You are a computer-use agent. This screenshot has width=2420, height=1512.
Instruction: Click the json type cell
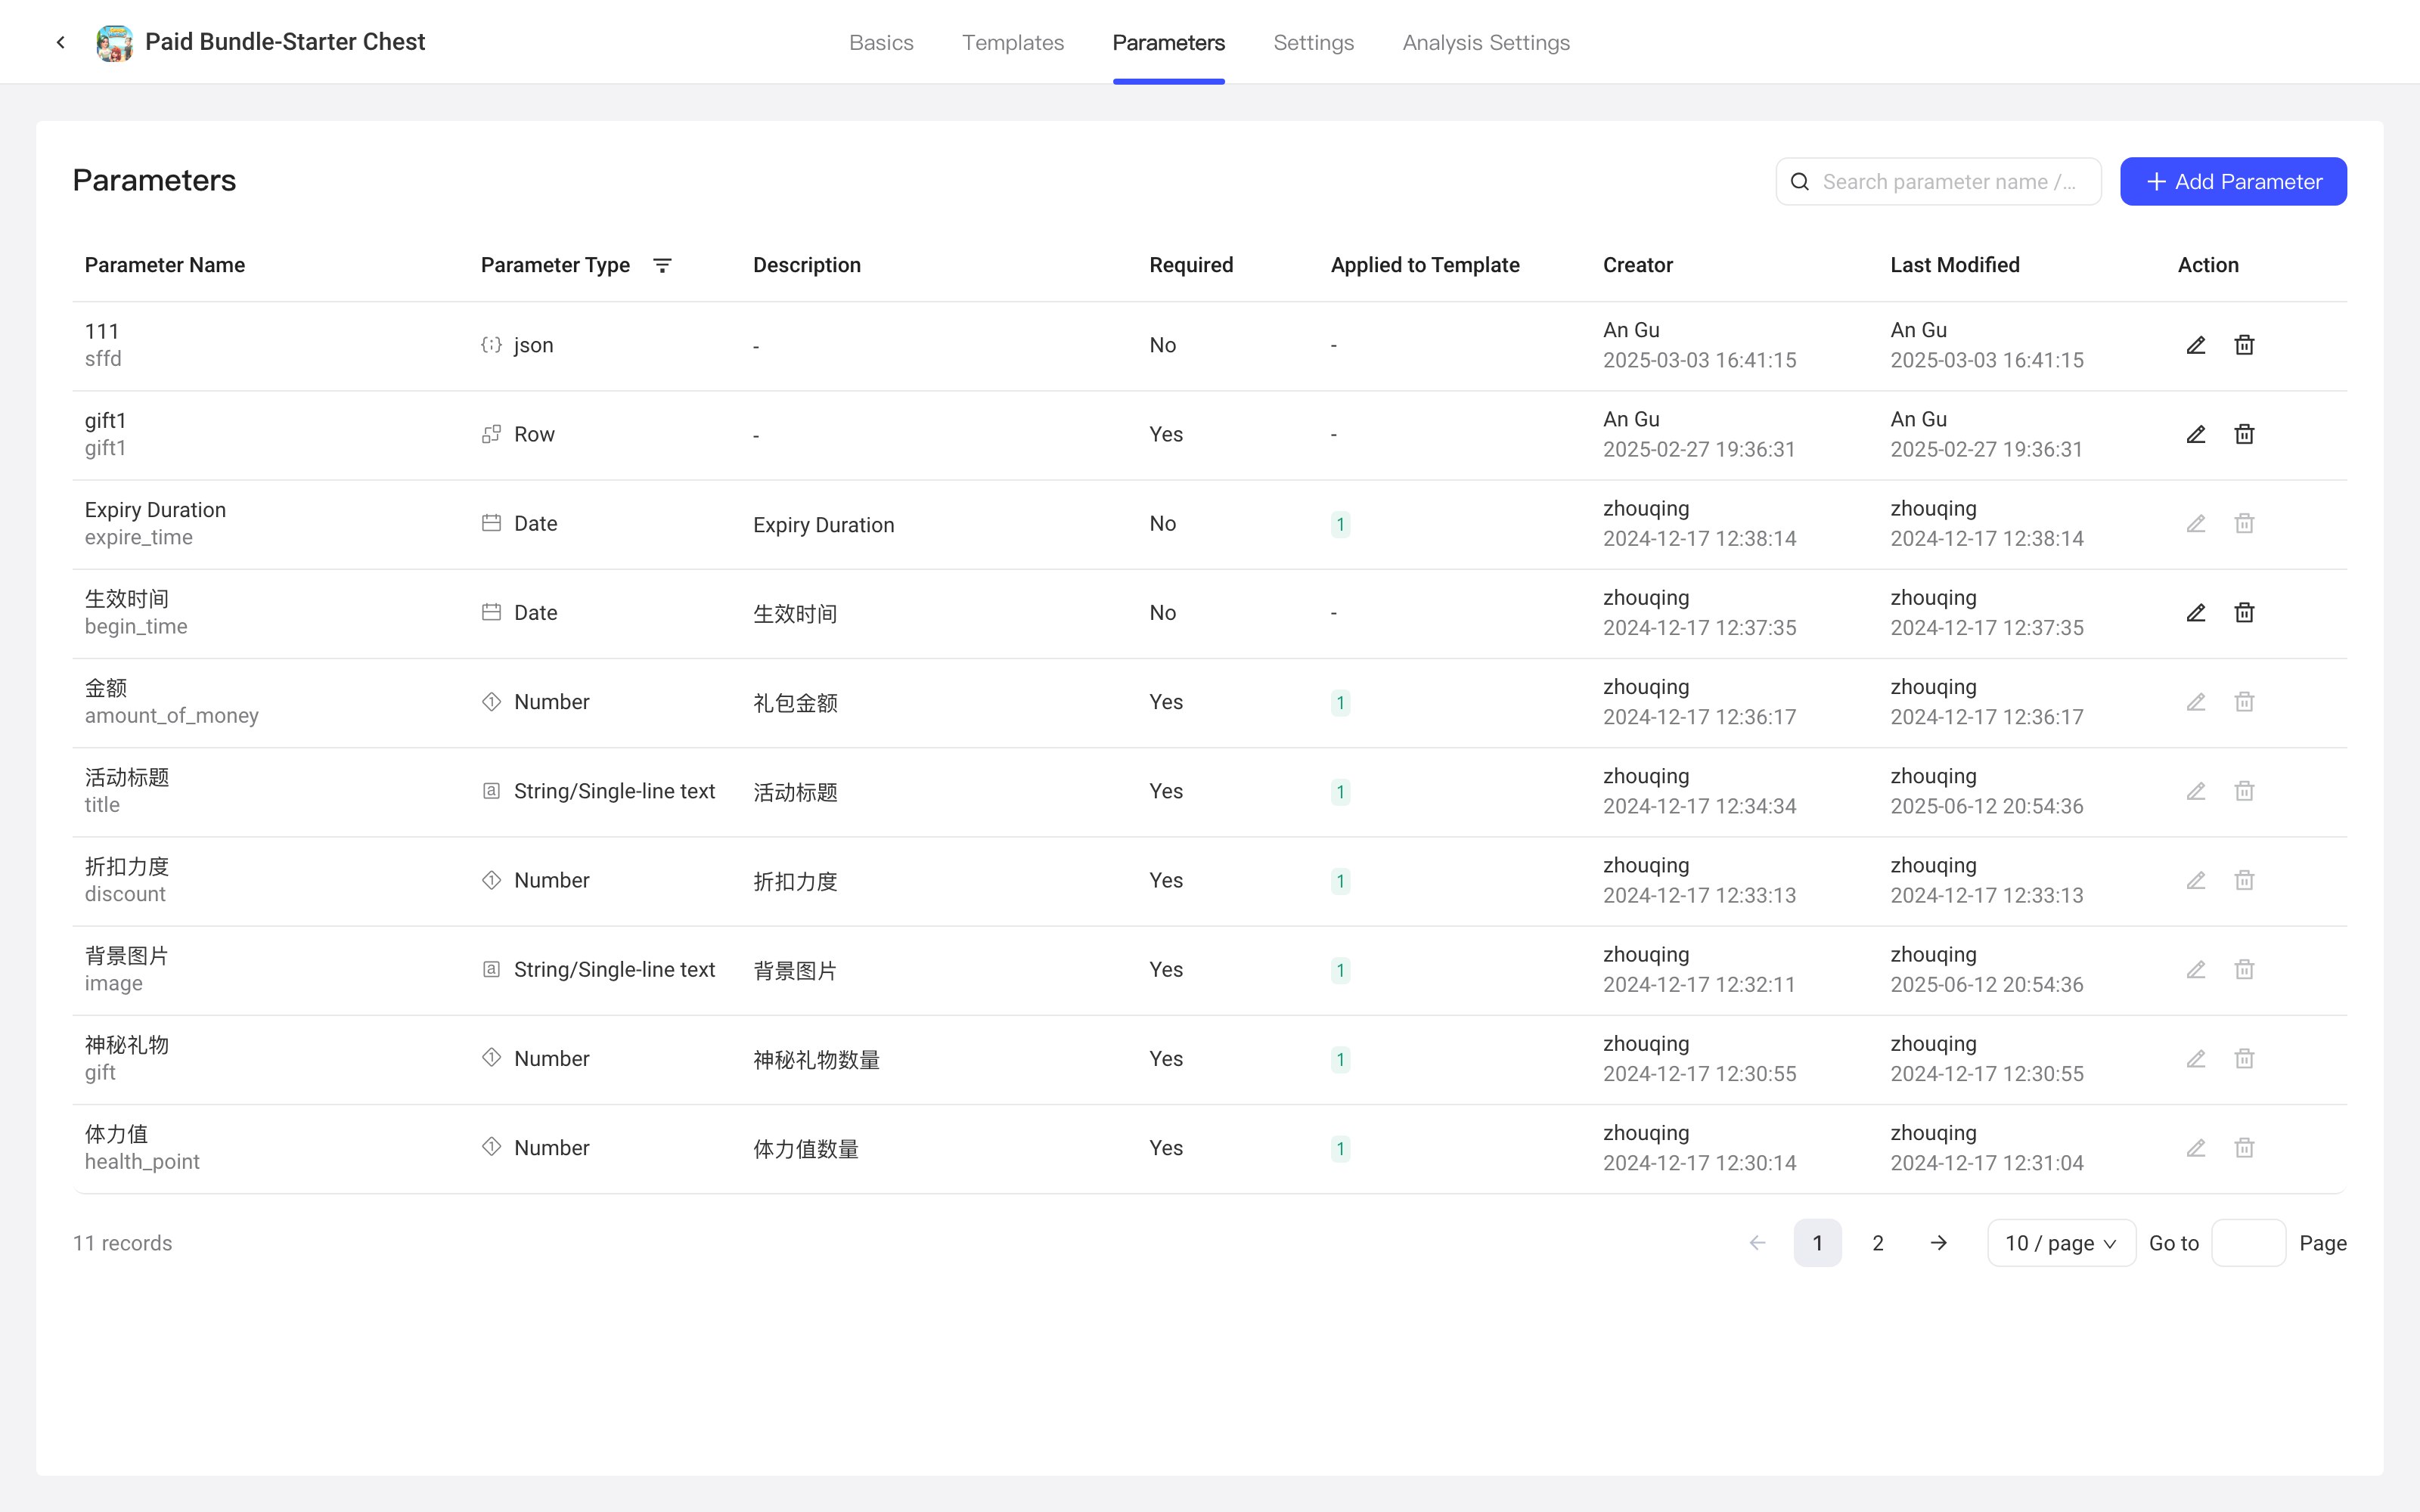pyautogui.click(x=517, y=345)
